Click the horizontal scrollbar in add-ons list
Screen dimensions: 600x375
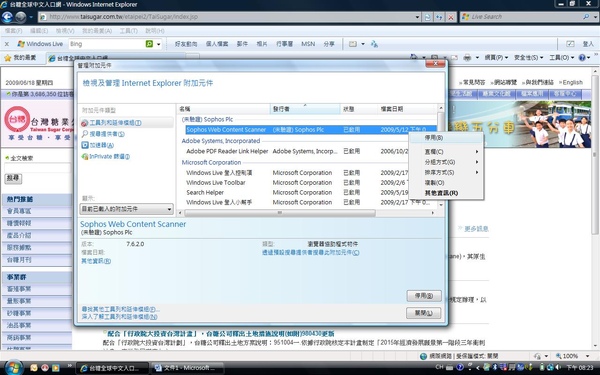click(x=280, y=213)
